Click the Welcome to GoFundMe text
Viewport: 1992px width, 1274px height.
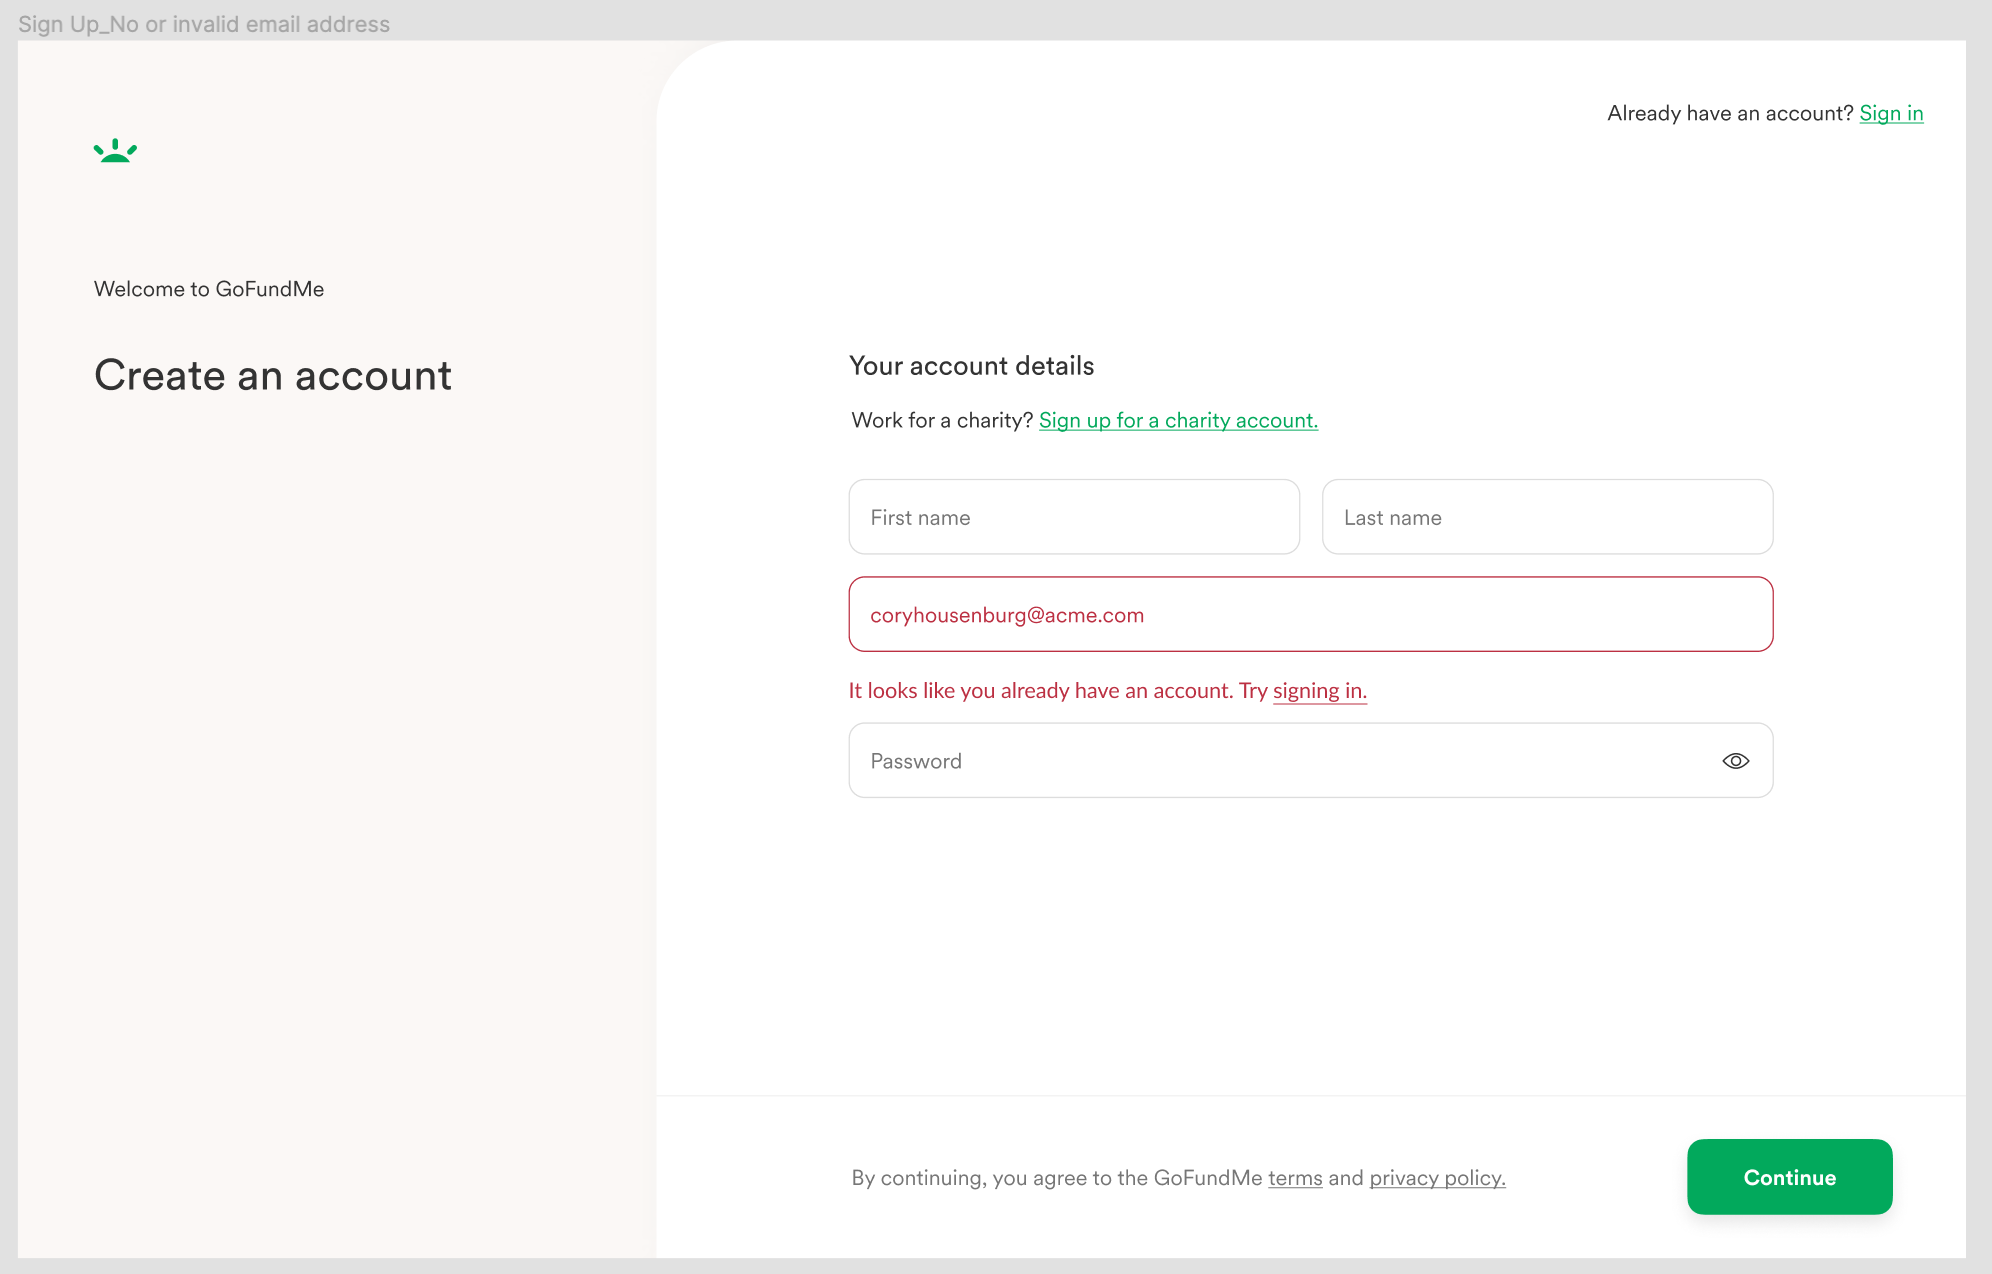coord(208,289)
